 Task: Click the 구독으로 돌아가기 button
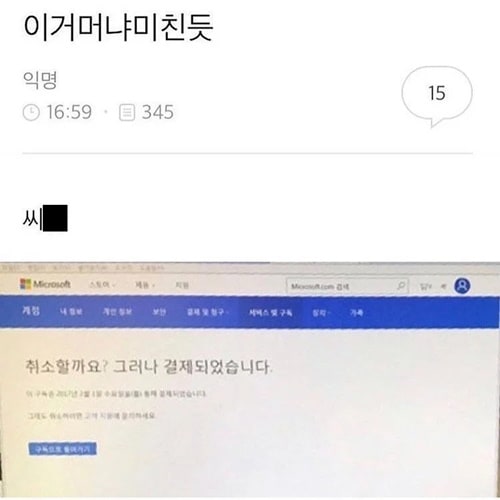62,449
